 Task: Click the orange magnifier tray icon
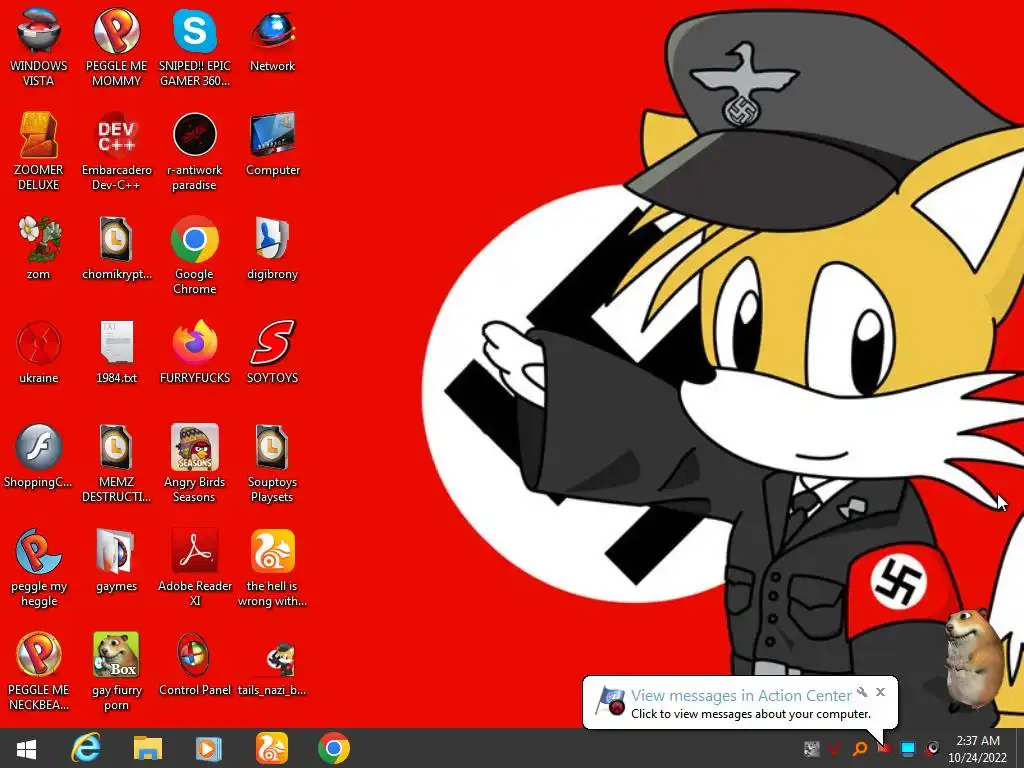pos(860,748)
